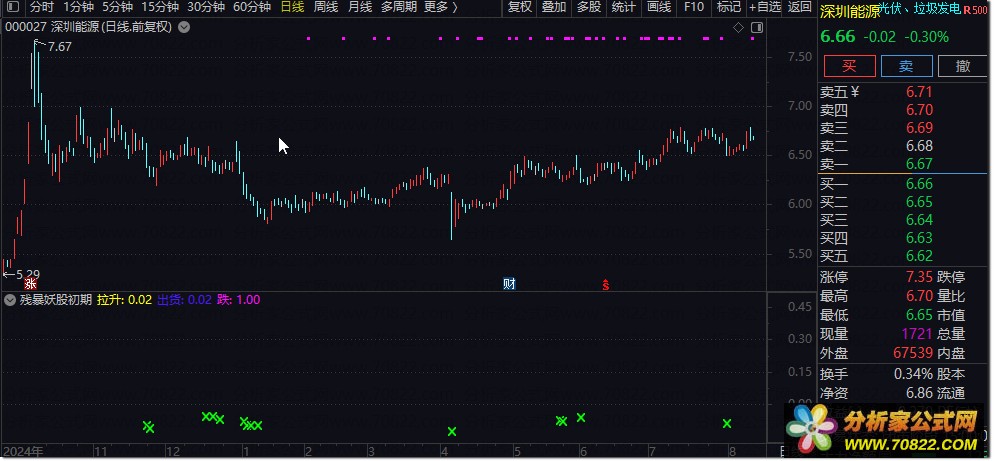Select the 5分钟 period tab
The width and height of the screenshot is (994, 461).
[x=117, y=8]
